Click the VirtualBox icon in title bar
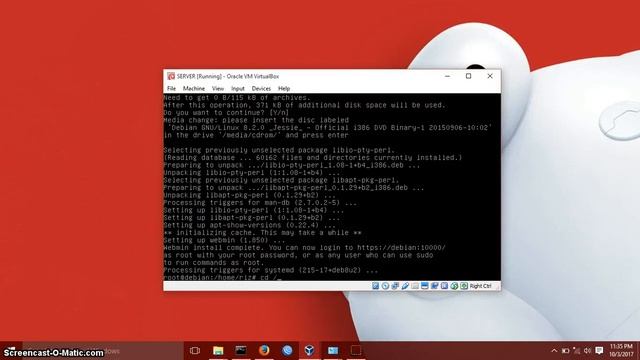Viewport: 640px width, 360px height. (171, 76)
